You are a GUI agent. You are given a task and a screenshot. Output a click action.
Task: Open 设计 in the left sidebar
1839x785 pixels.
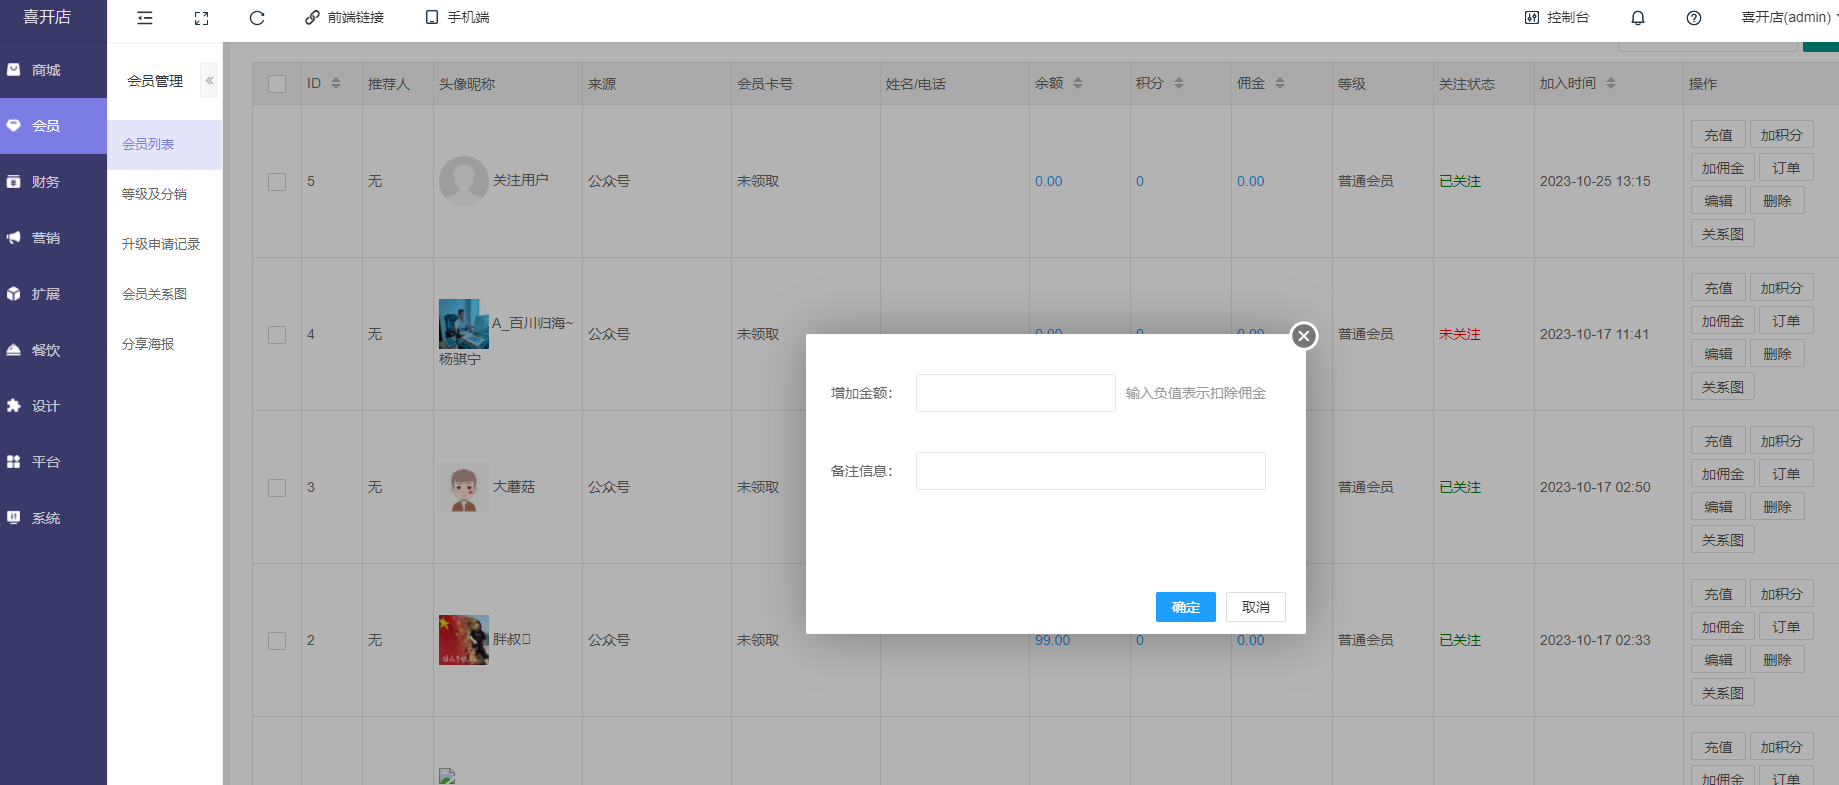pos(53,406)
